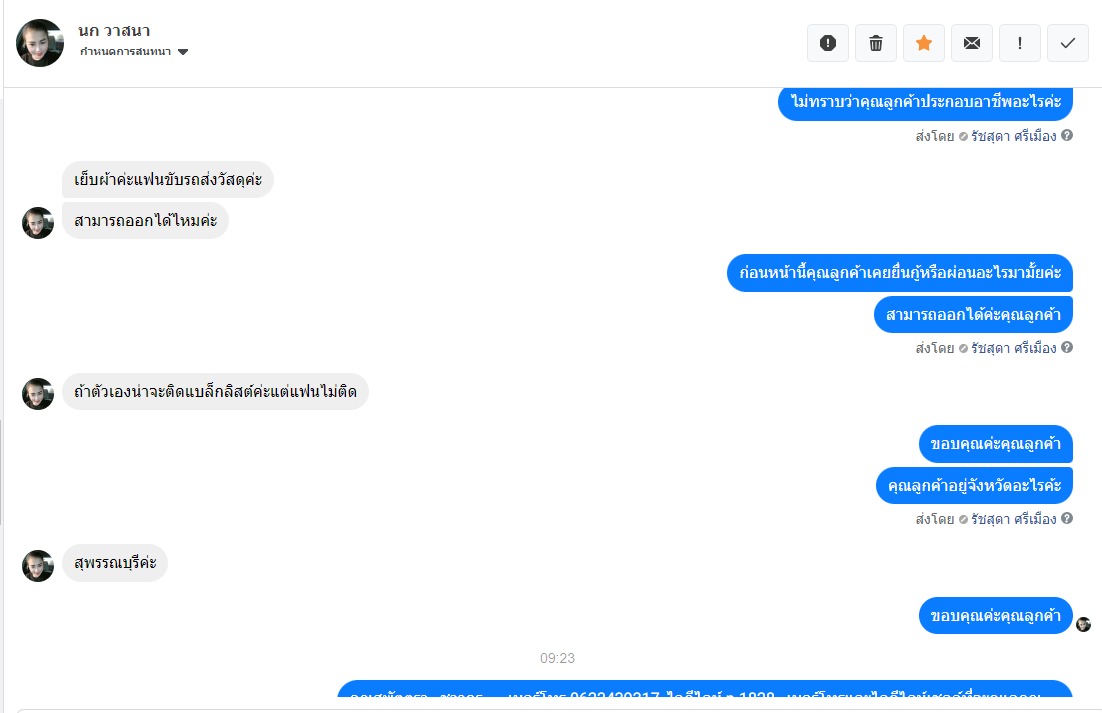Click avatar beside สุพรรณบุรีค่ะ message
Image resolution: width=1102 pixels, height=713 pixels.
(x=38, y=565)
